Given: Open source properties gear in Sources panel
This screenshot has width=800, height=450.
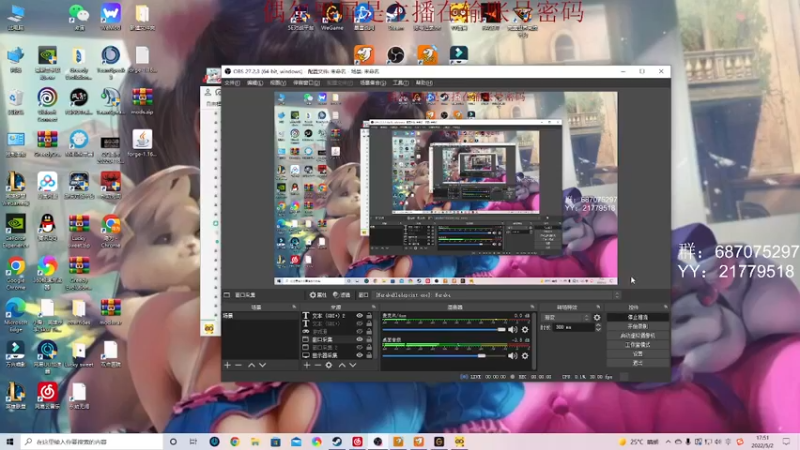Looking at the screenshot, I should tap(329, 365).
